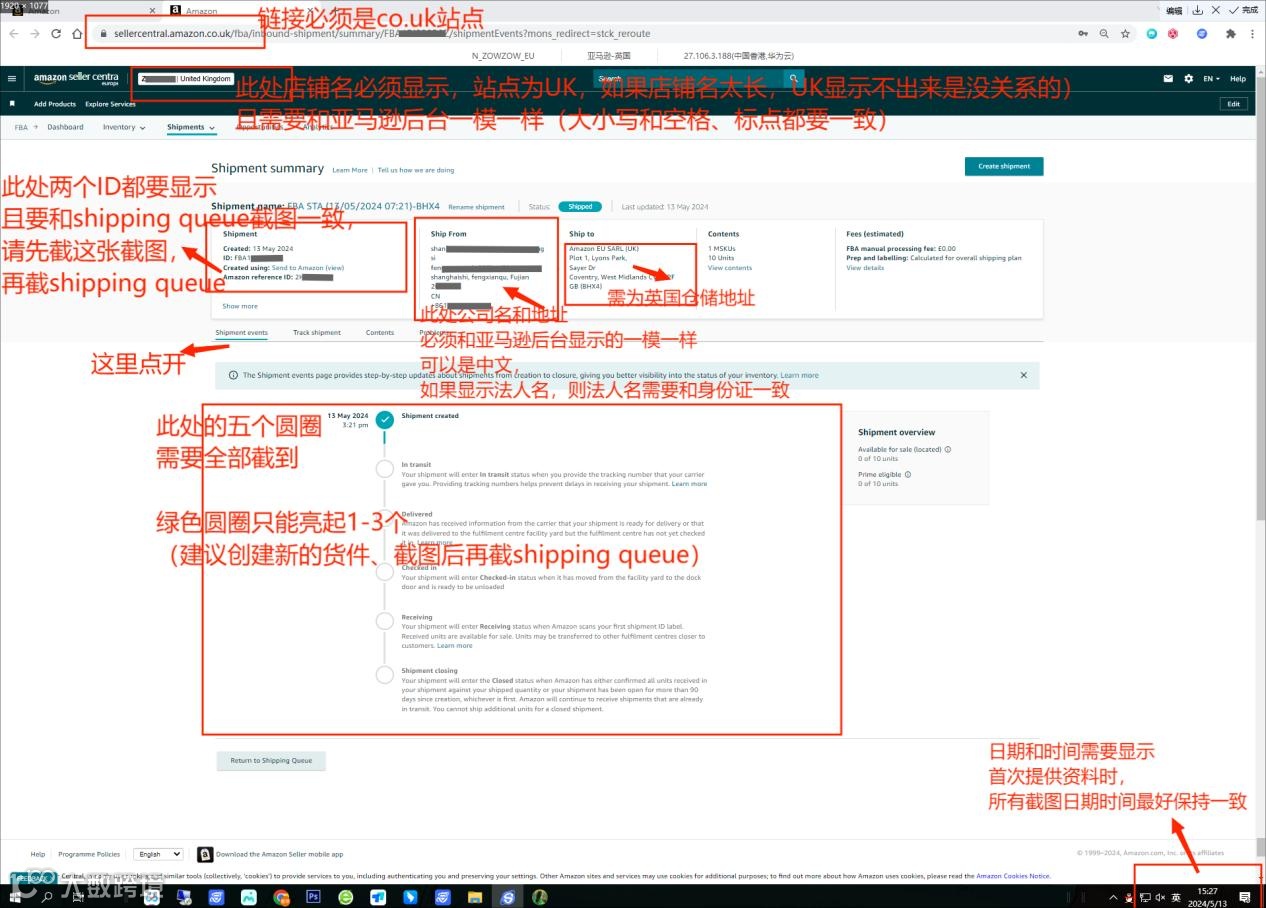Click the View details fees link
Image resolution: width=1266 pixels, height=908 pixels.
click(865, 268)
